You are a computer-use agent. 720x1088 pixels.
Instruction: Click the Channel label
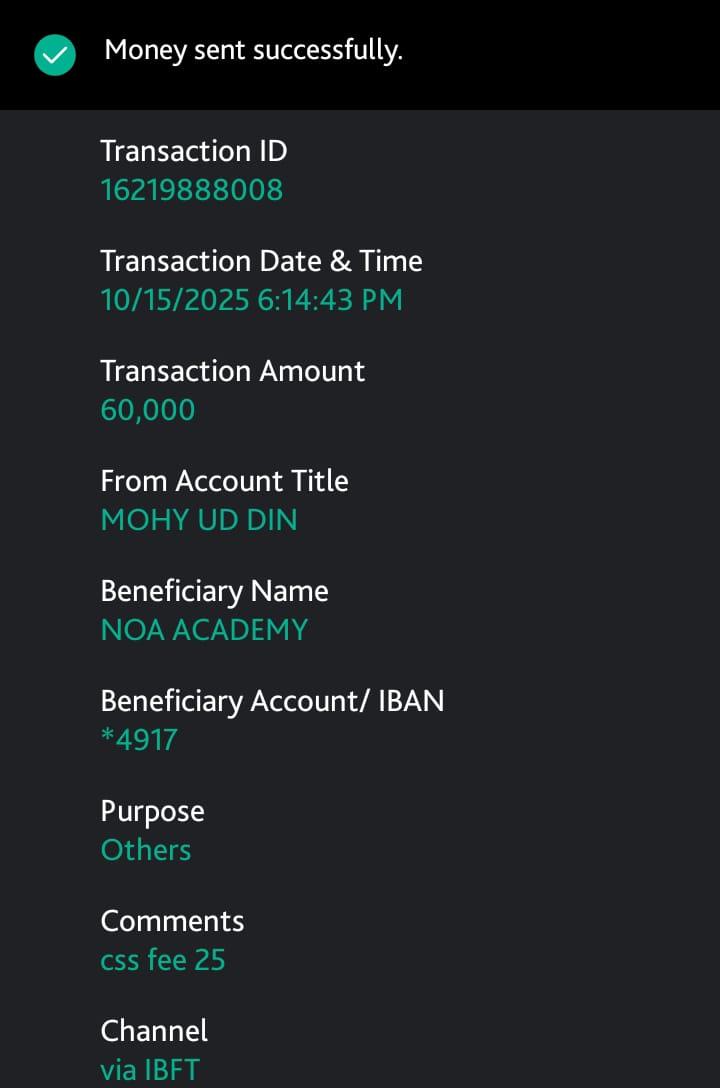tap(154, 1031)
